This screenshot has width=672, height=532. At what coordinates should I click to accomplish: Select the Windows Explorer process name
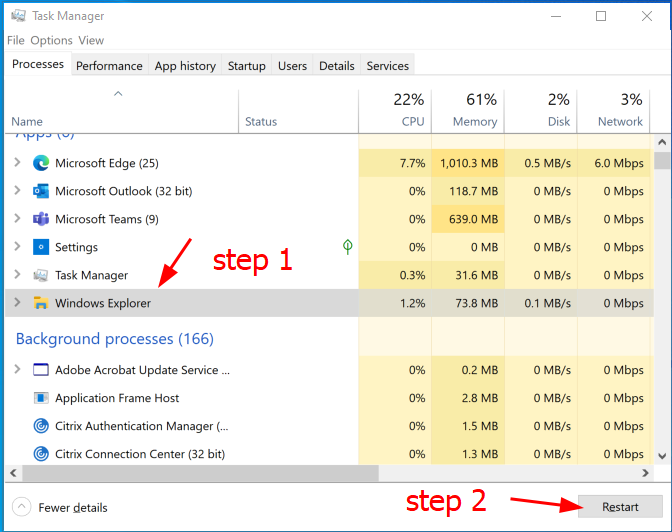click(x=103, y=303)
